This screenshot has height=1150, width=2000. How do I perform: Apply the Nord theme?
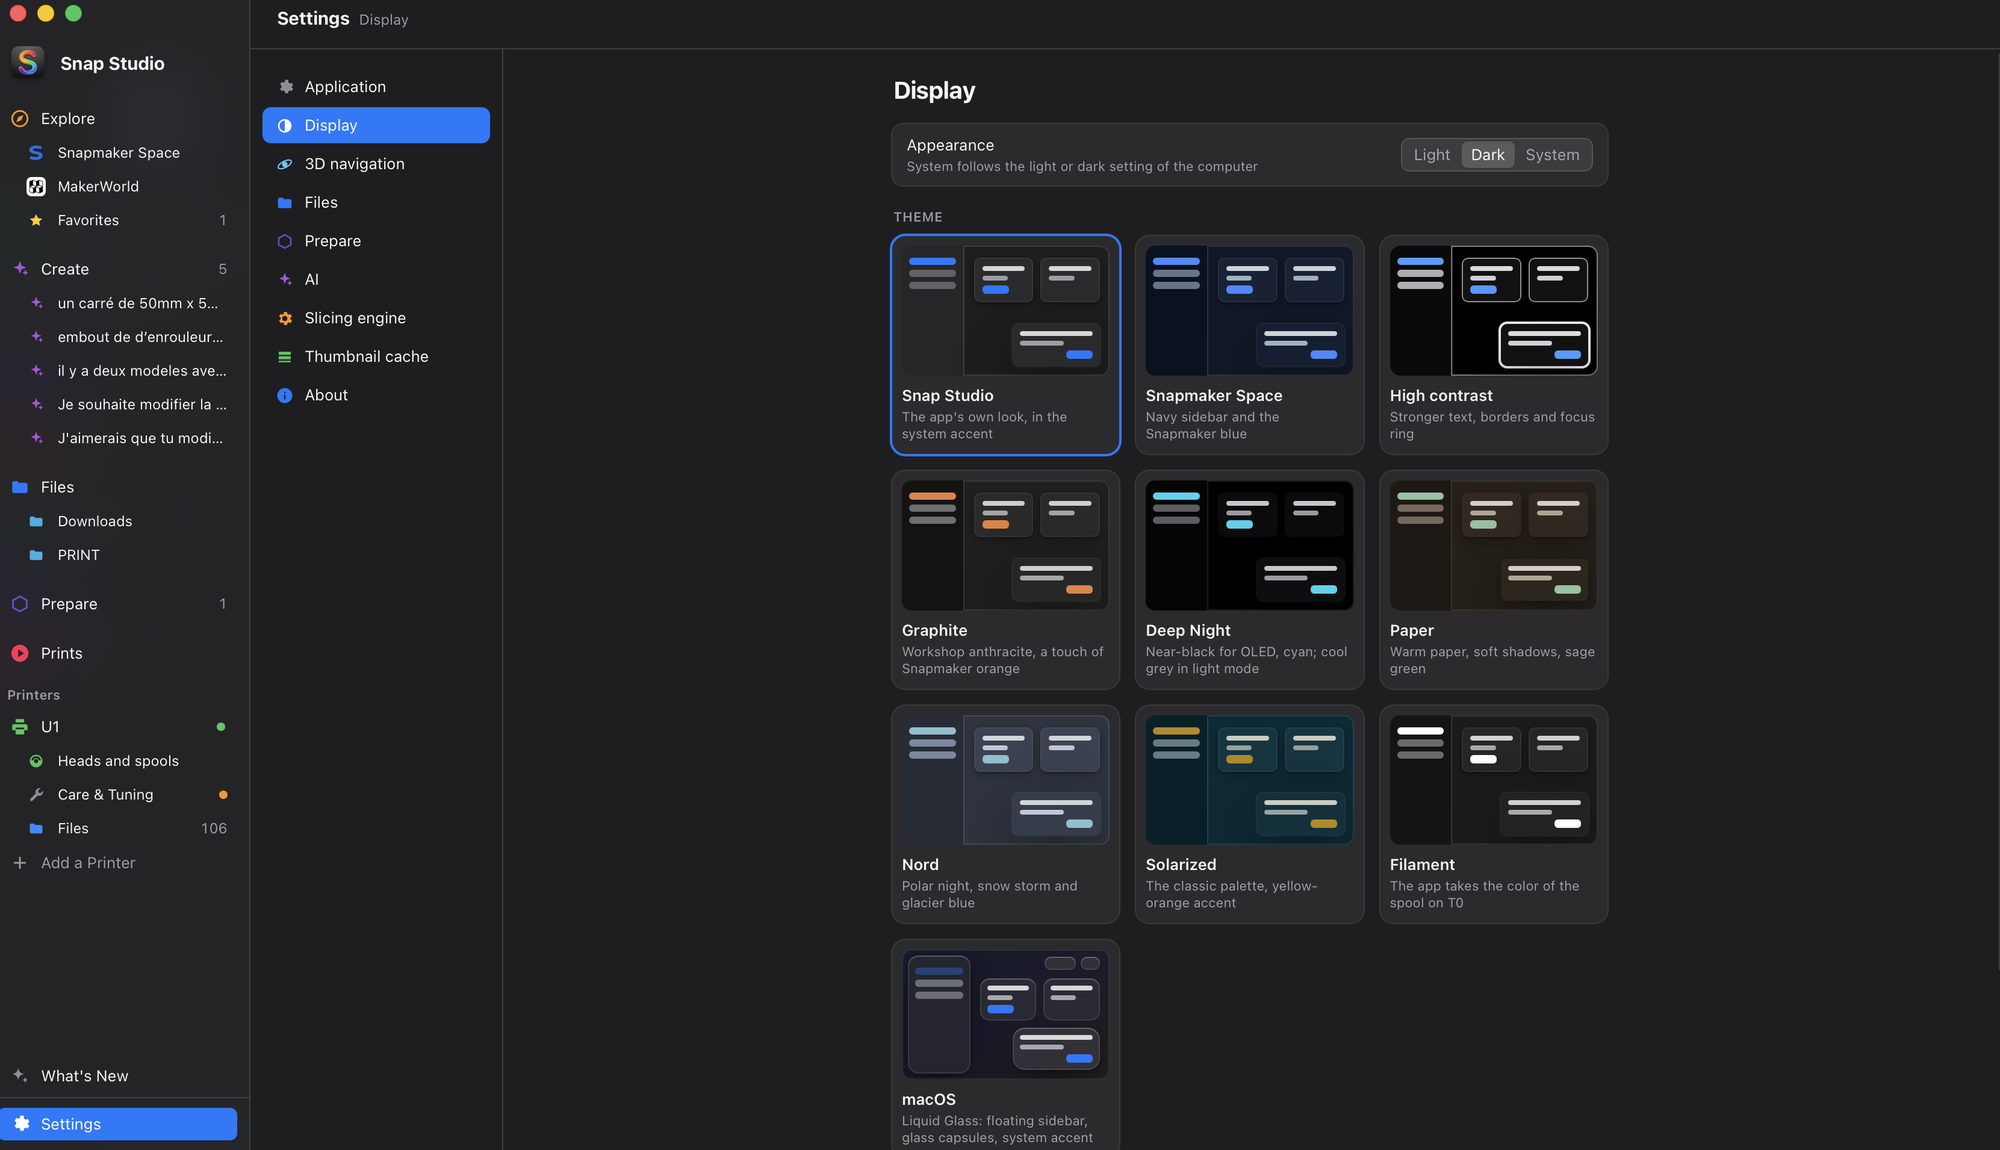point(1005,814)
